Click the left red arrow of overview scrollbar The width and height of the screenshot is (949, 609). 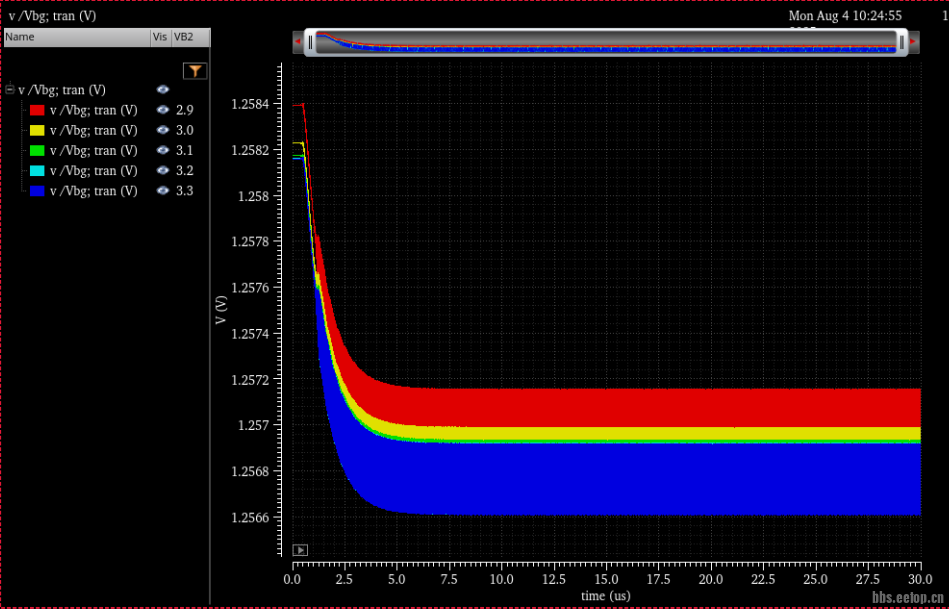click(298, 42)
